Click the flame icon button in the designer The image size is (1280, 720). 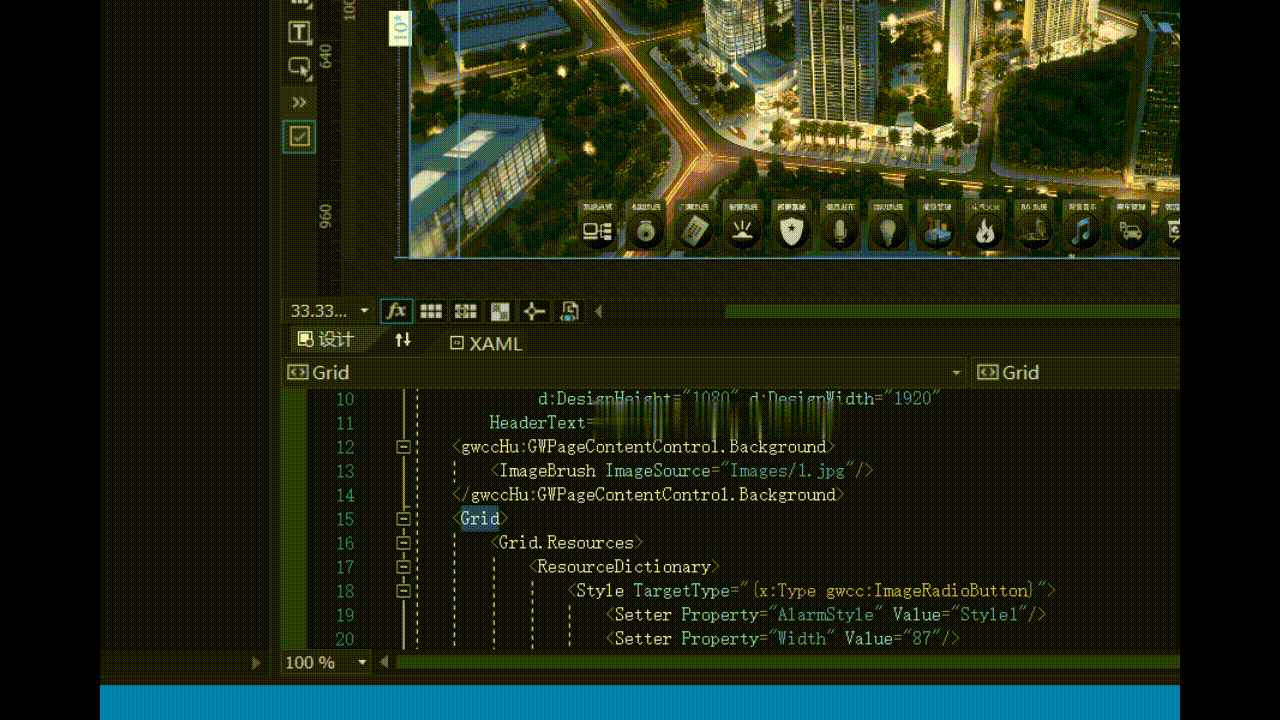point(985,232)
